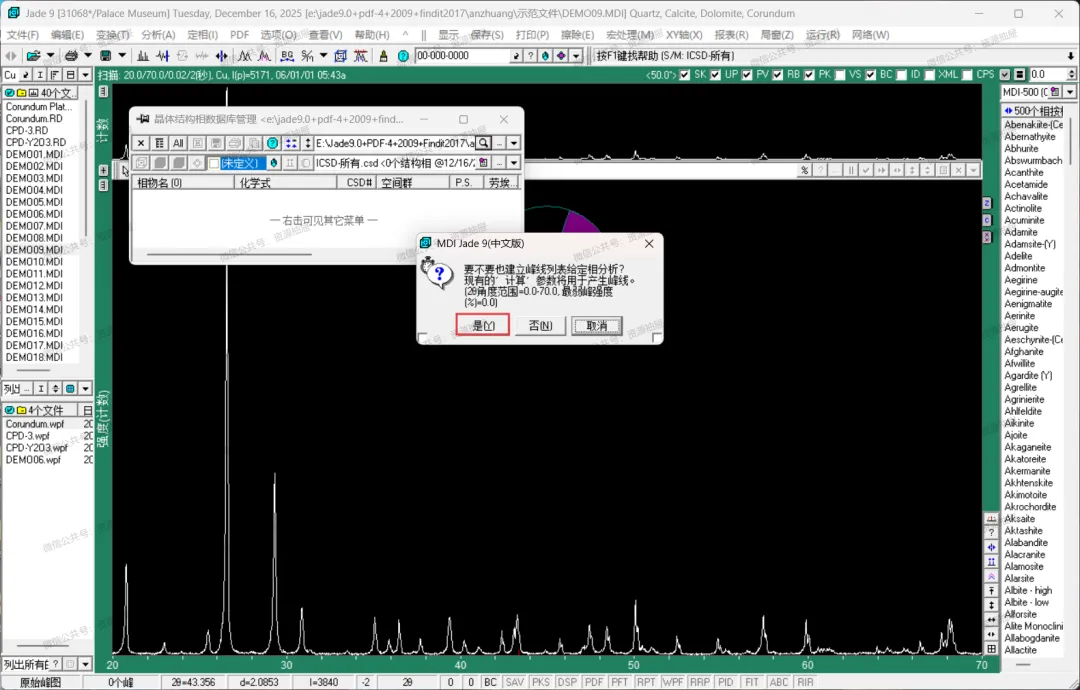The height and width of the screenshot is (690, 1080).
Task: Toggle the BC checkbox
Action: pos(871,74)
